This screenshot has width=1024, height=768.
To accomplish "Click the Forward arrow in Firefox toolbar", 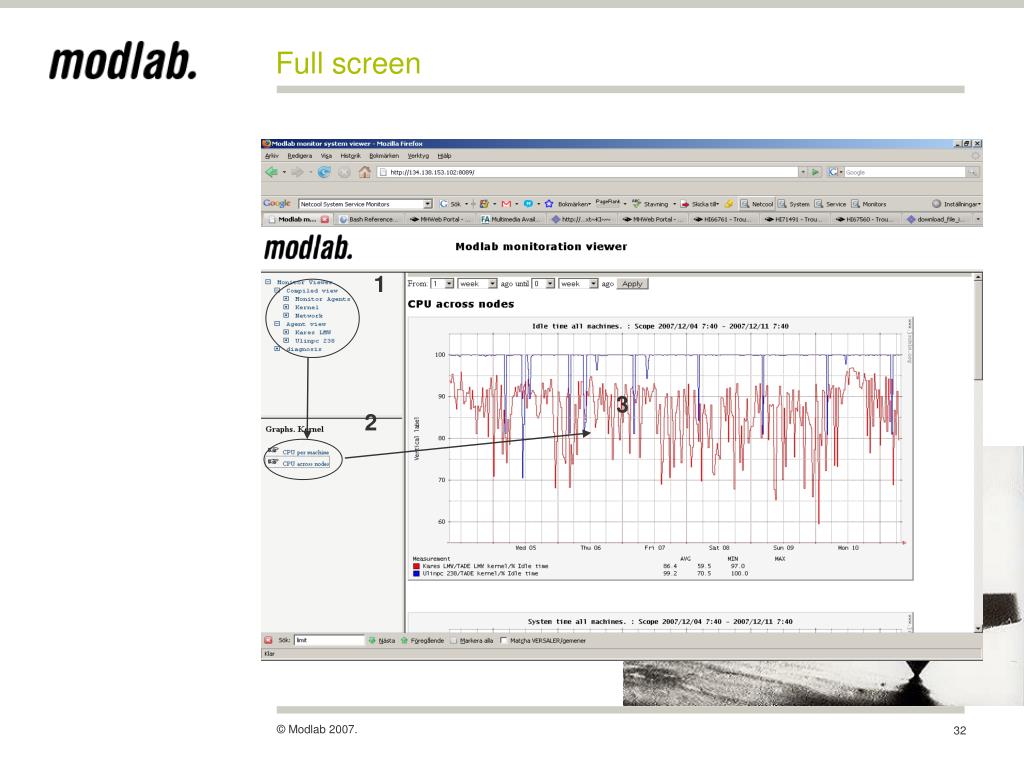I will coord(297,172).
